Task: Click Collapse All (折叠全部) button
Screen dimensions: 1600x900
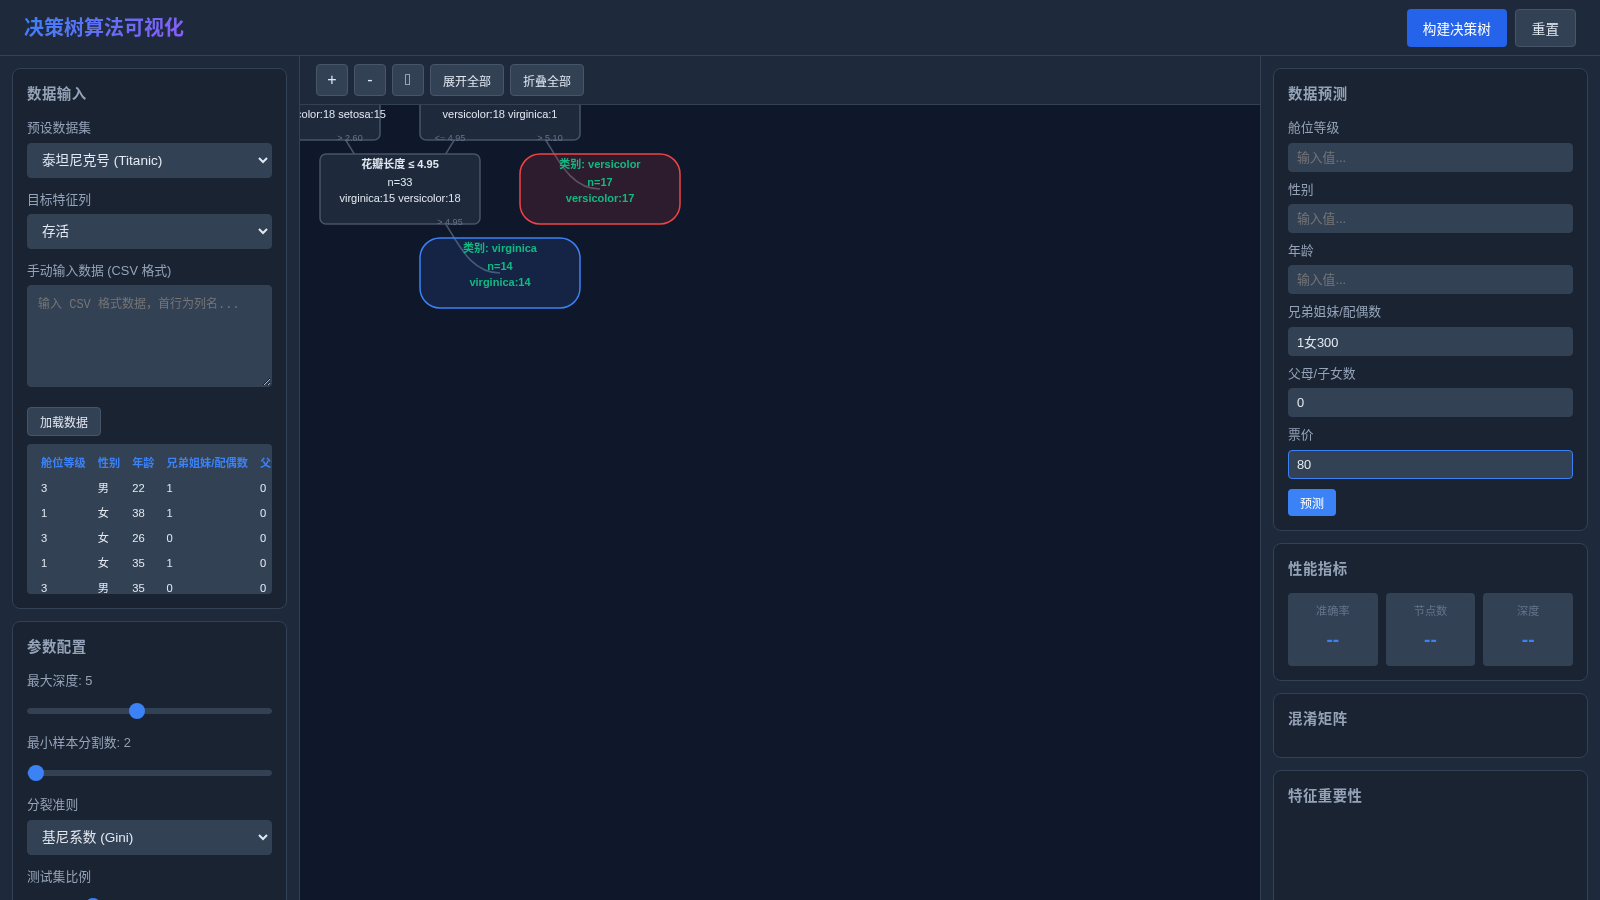Action: [x=547, y=80]
